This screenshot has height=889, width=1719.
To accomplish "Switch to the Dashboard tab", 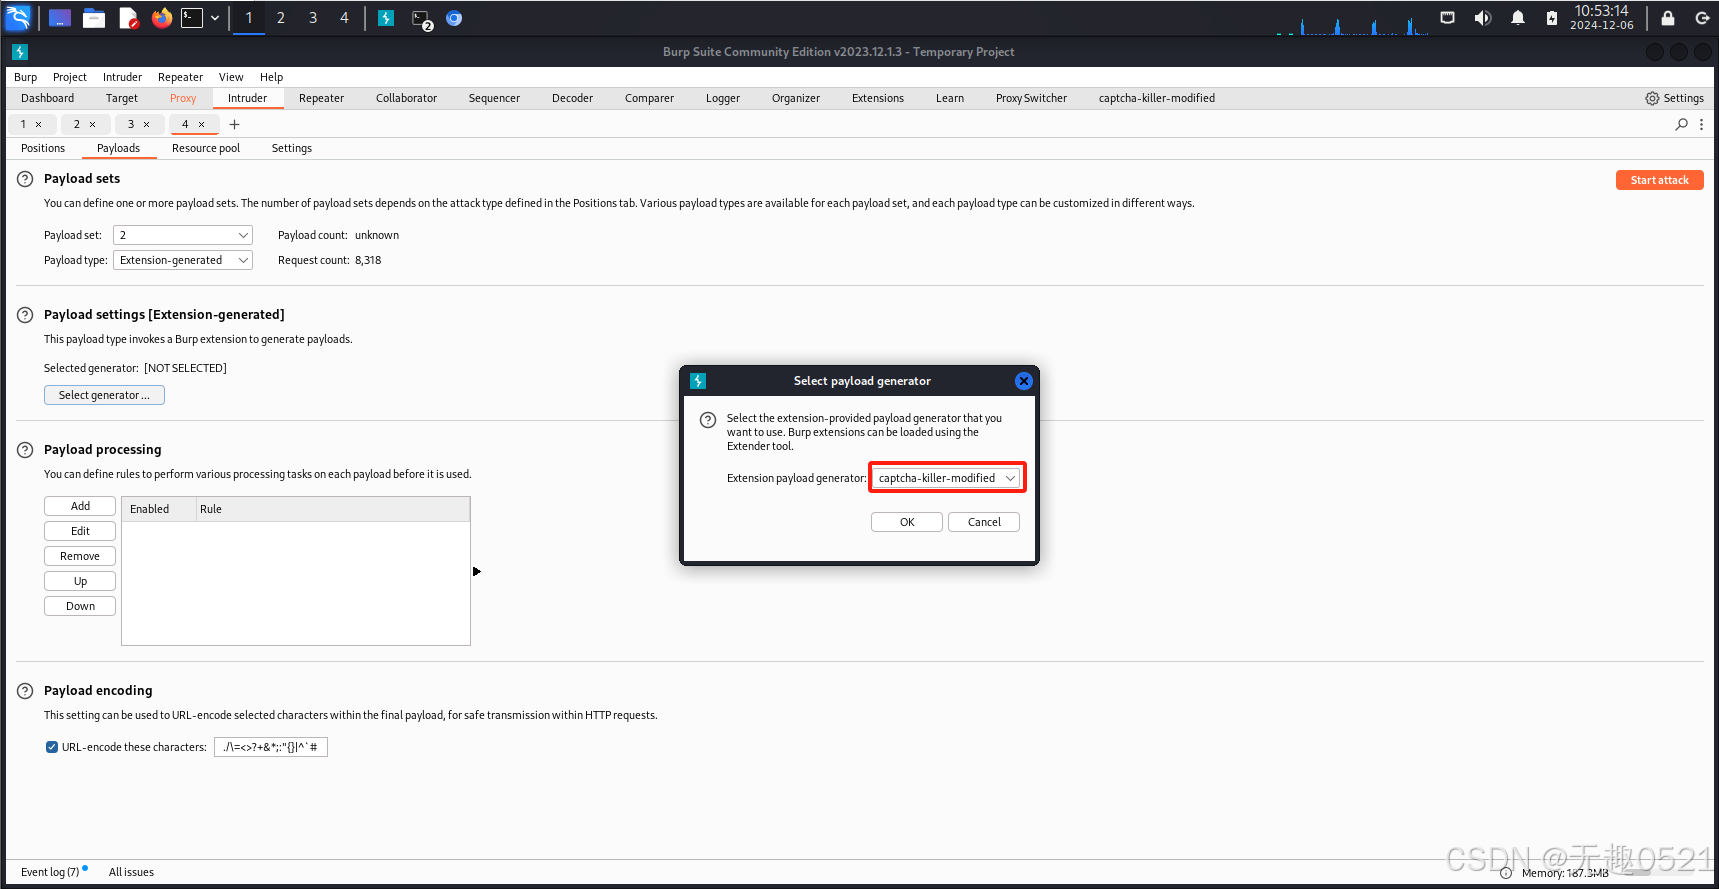I will (47, 98).
